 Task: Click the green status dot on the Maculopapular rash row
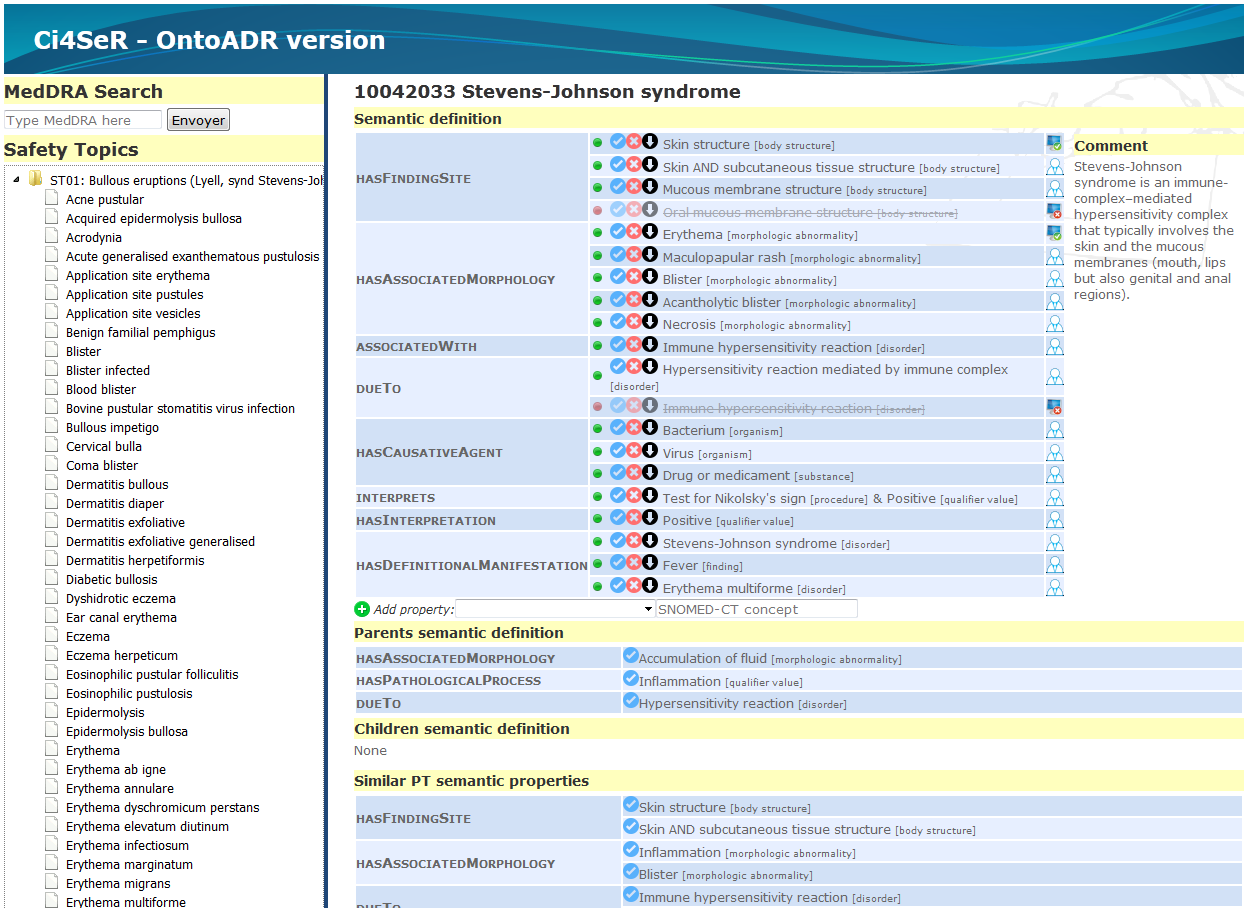[x=598, y=257]
